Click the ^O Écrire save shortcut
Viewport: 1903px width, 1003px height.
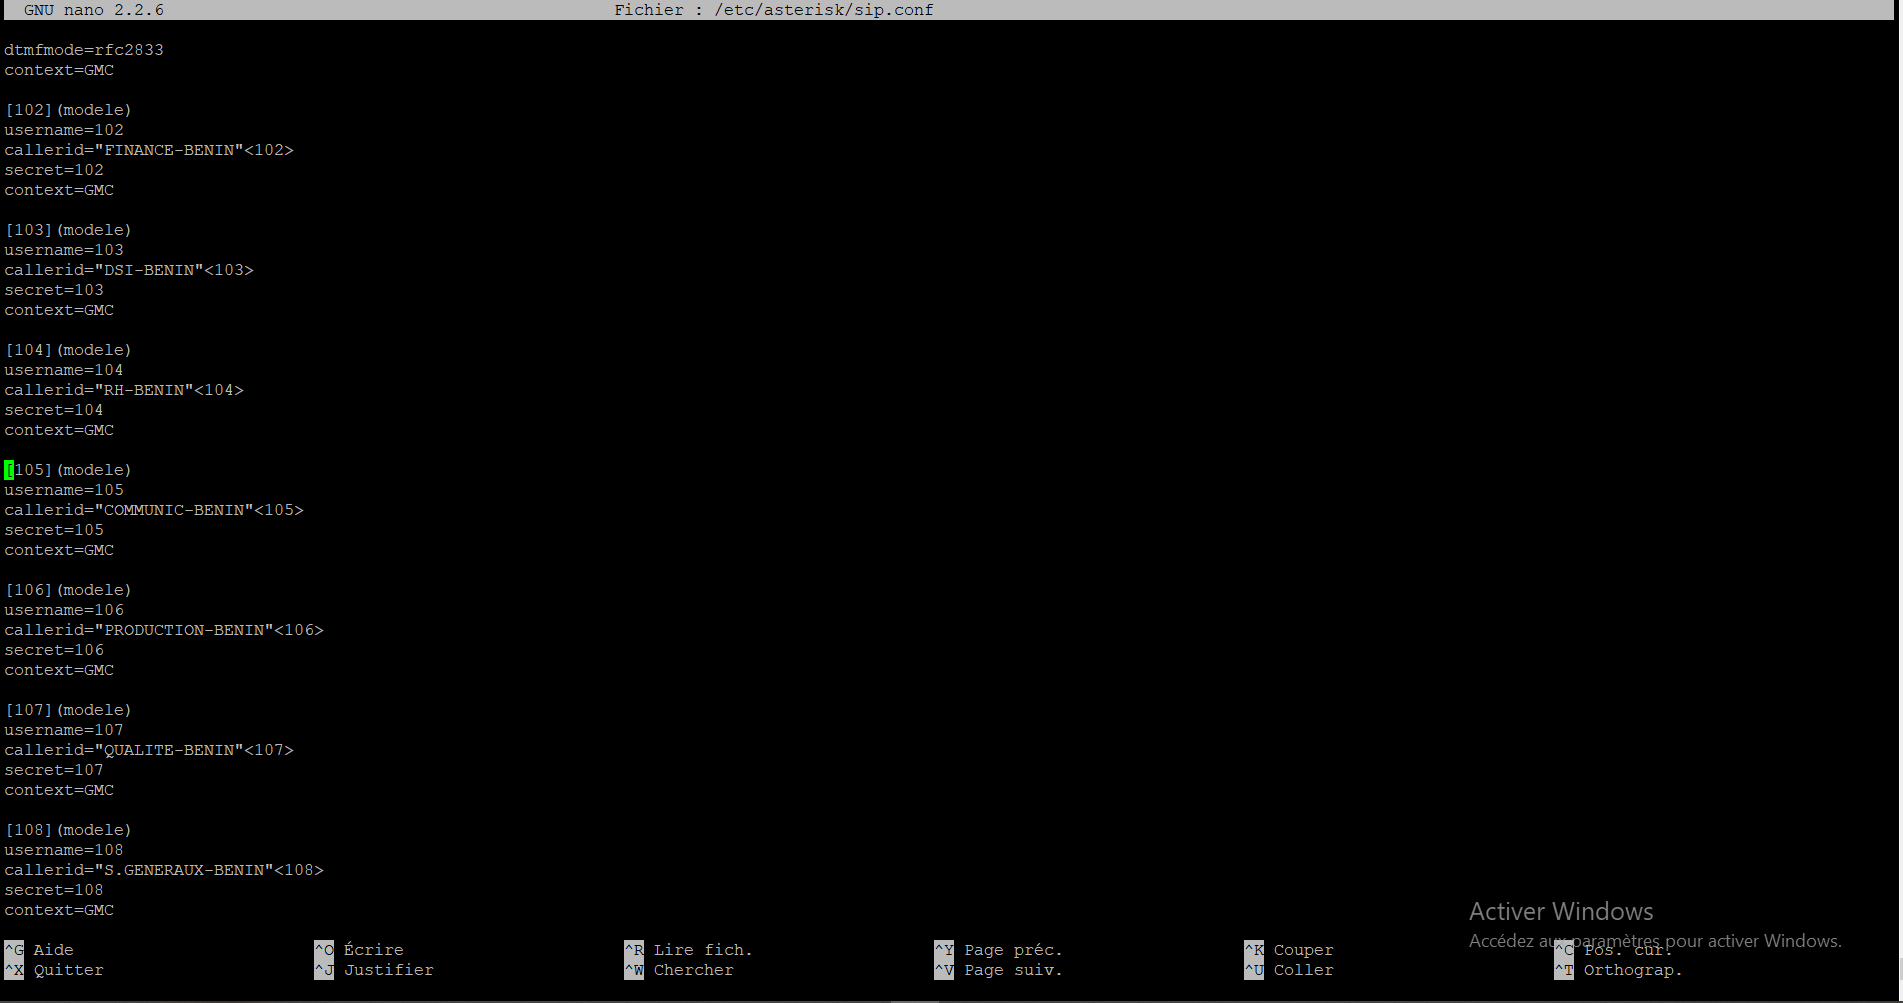coord(360,950)
